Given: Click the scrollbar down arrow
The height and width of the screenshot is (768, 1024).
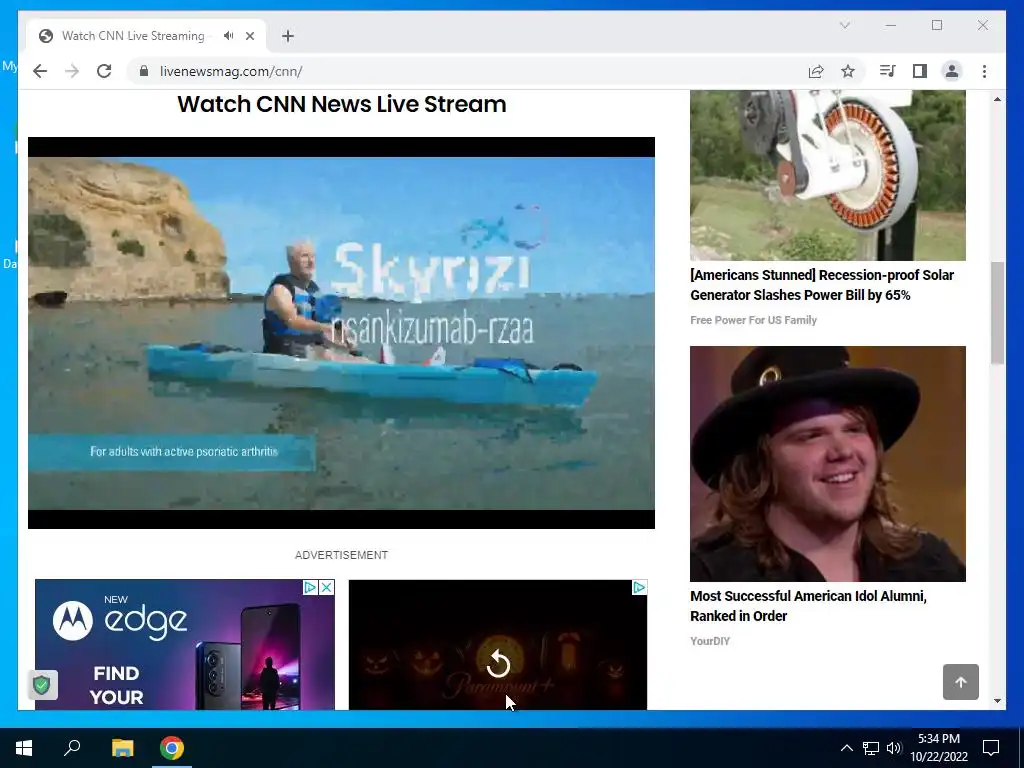Looking at the screenshot, I should click(997, 701).
